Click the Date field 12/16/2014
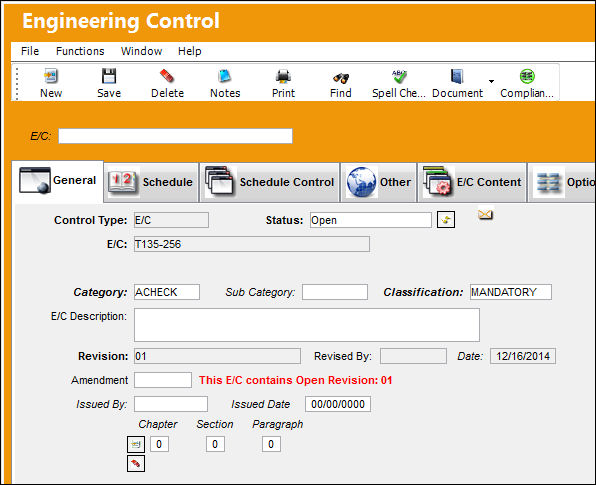The height and width of the screenshot is (485, 596). click(x=523, y=356)
